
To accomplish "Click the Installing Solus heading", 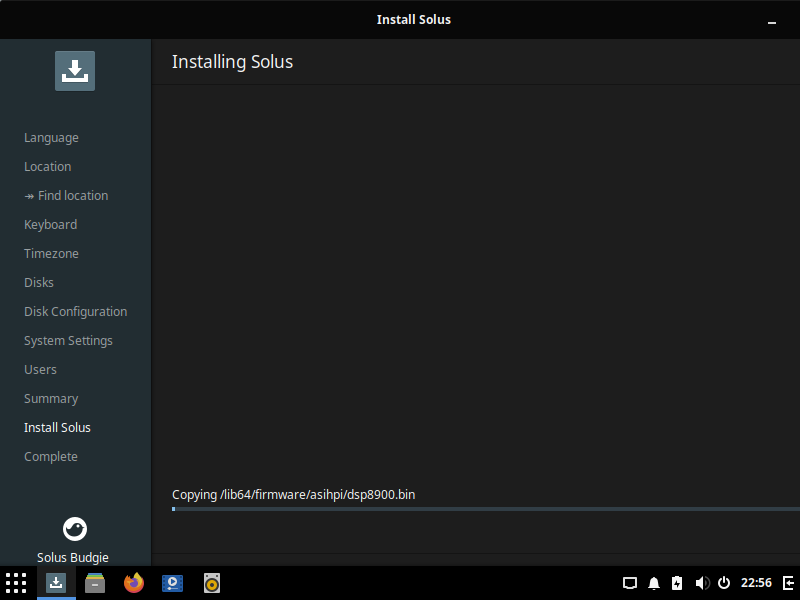I will (233, 62).
